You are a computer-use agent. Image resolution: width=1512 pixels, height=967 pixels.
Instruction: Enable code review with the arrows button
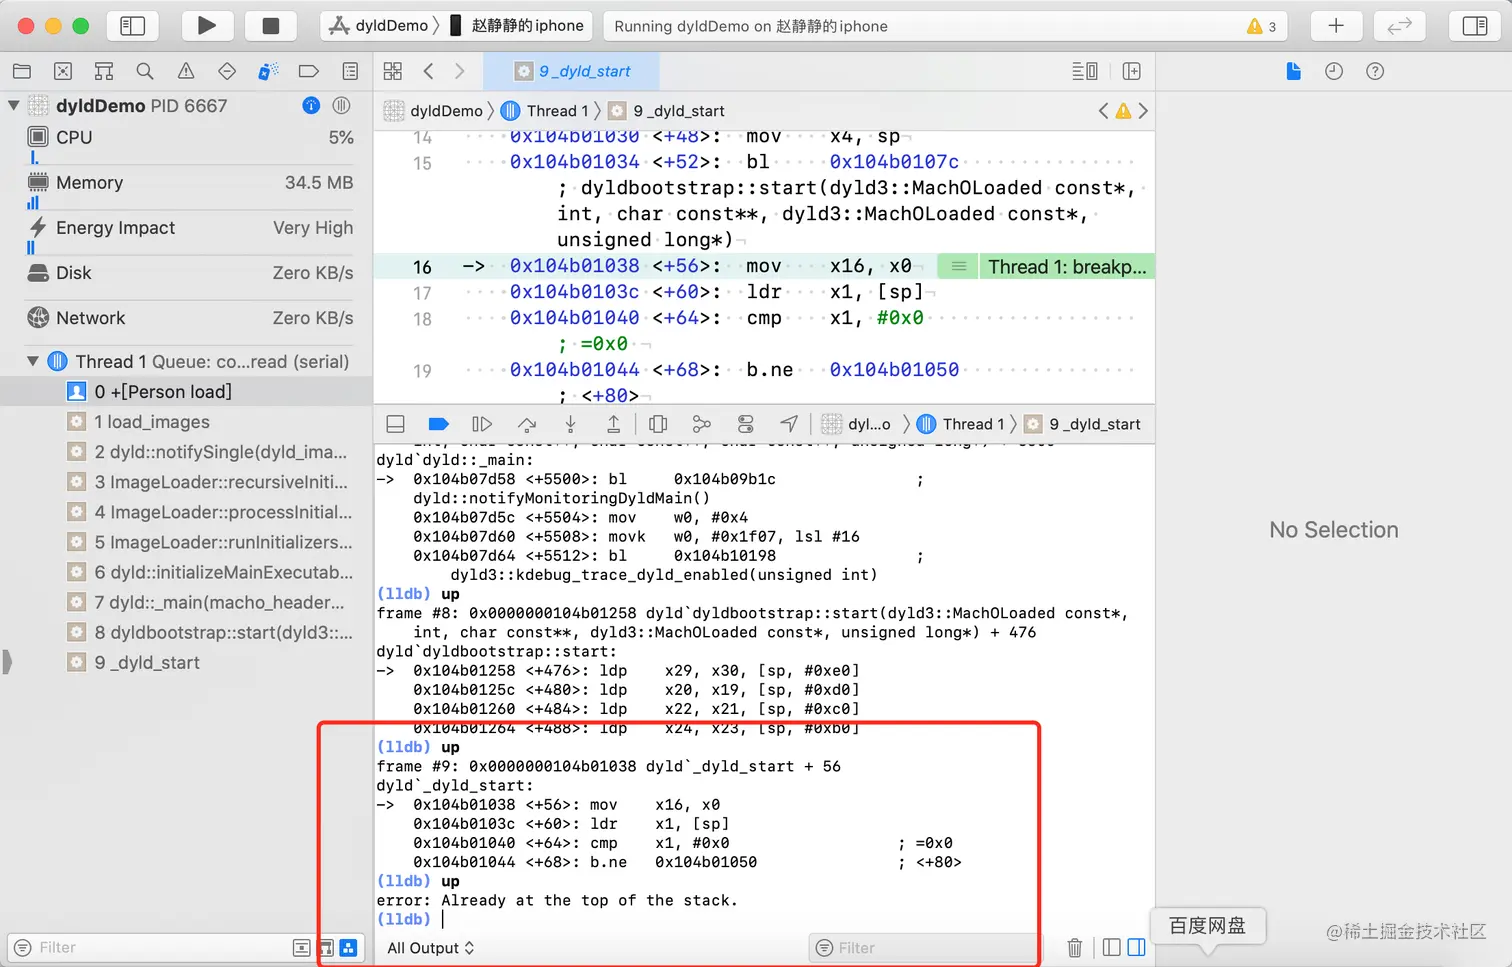click(x=1399, y=26)
